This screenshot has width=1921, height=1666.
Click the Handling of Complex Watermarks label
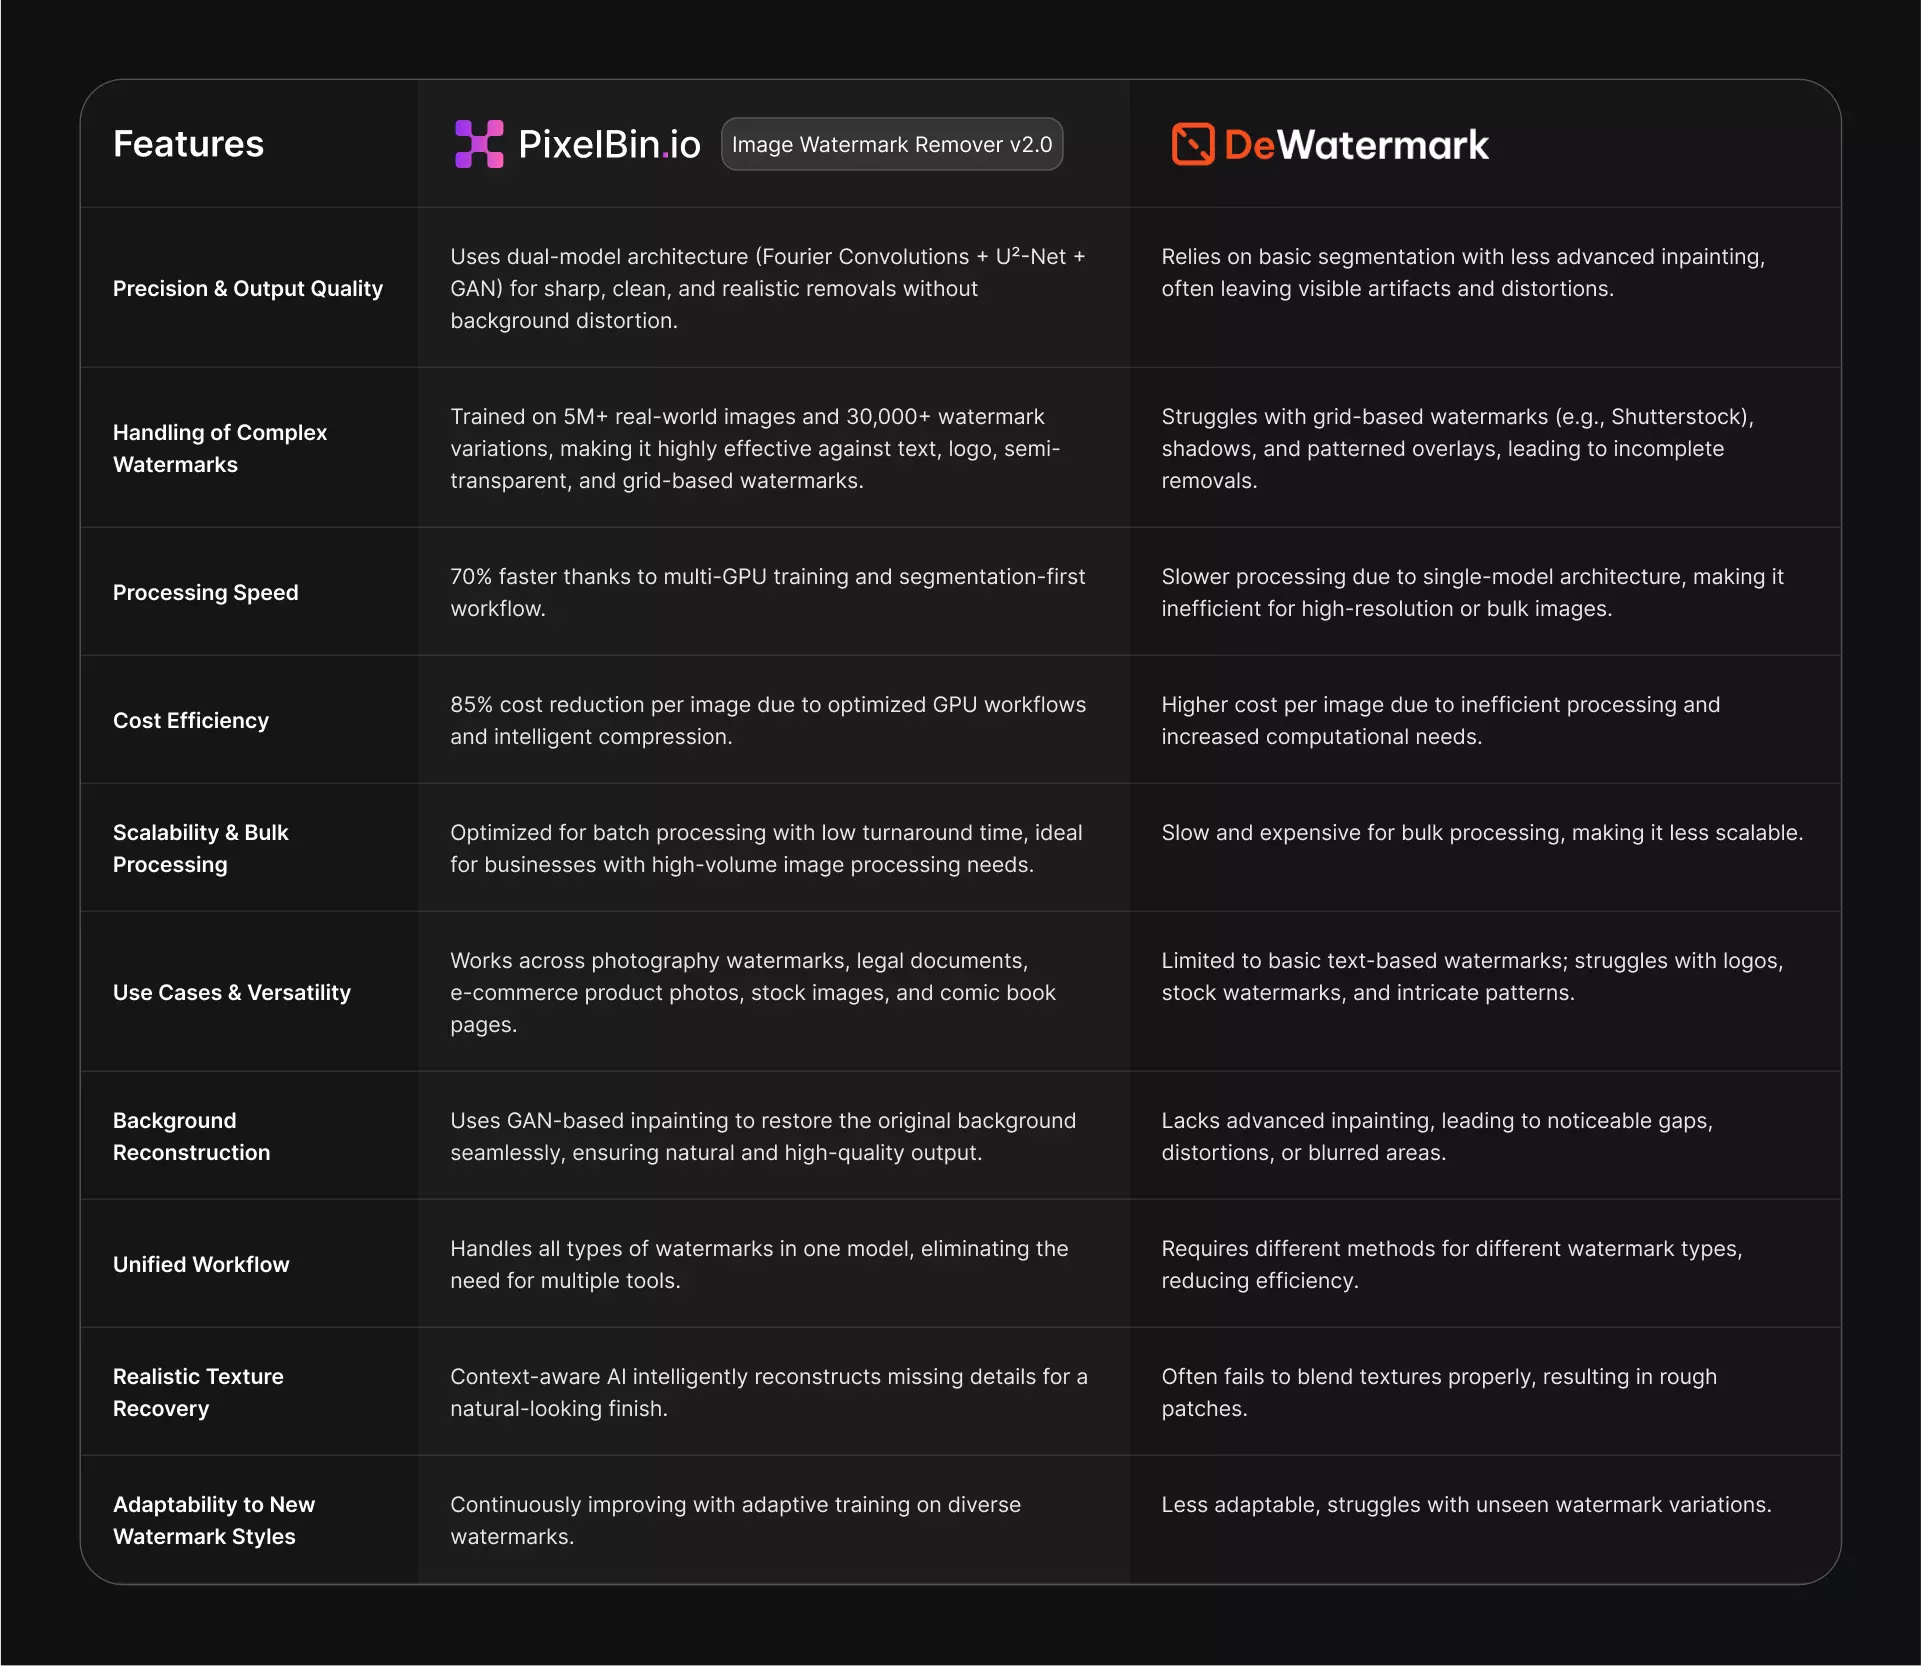coord(219,448)
